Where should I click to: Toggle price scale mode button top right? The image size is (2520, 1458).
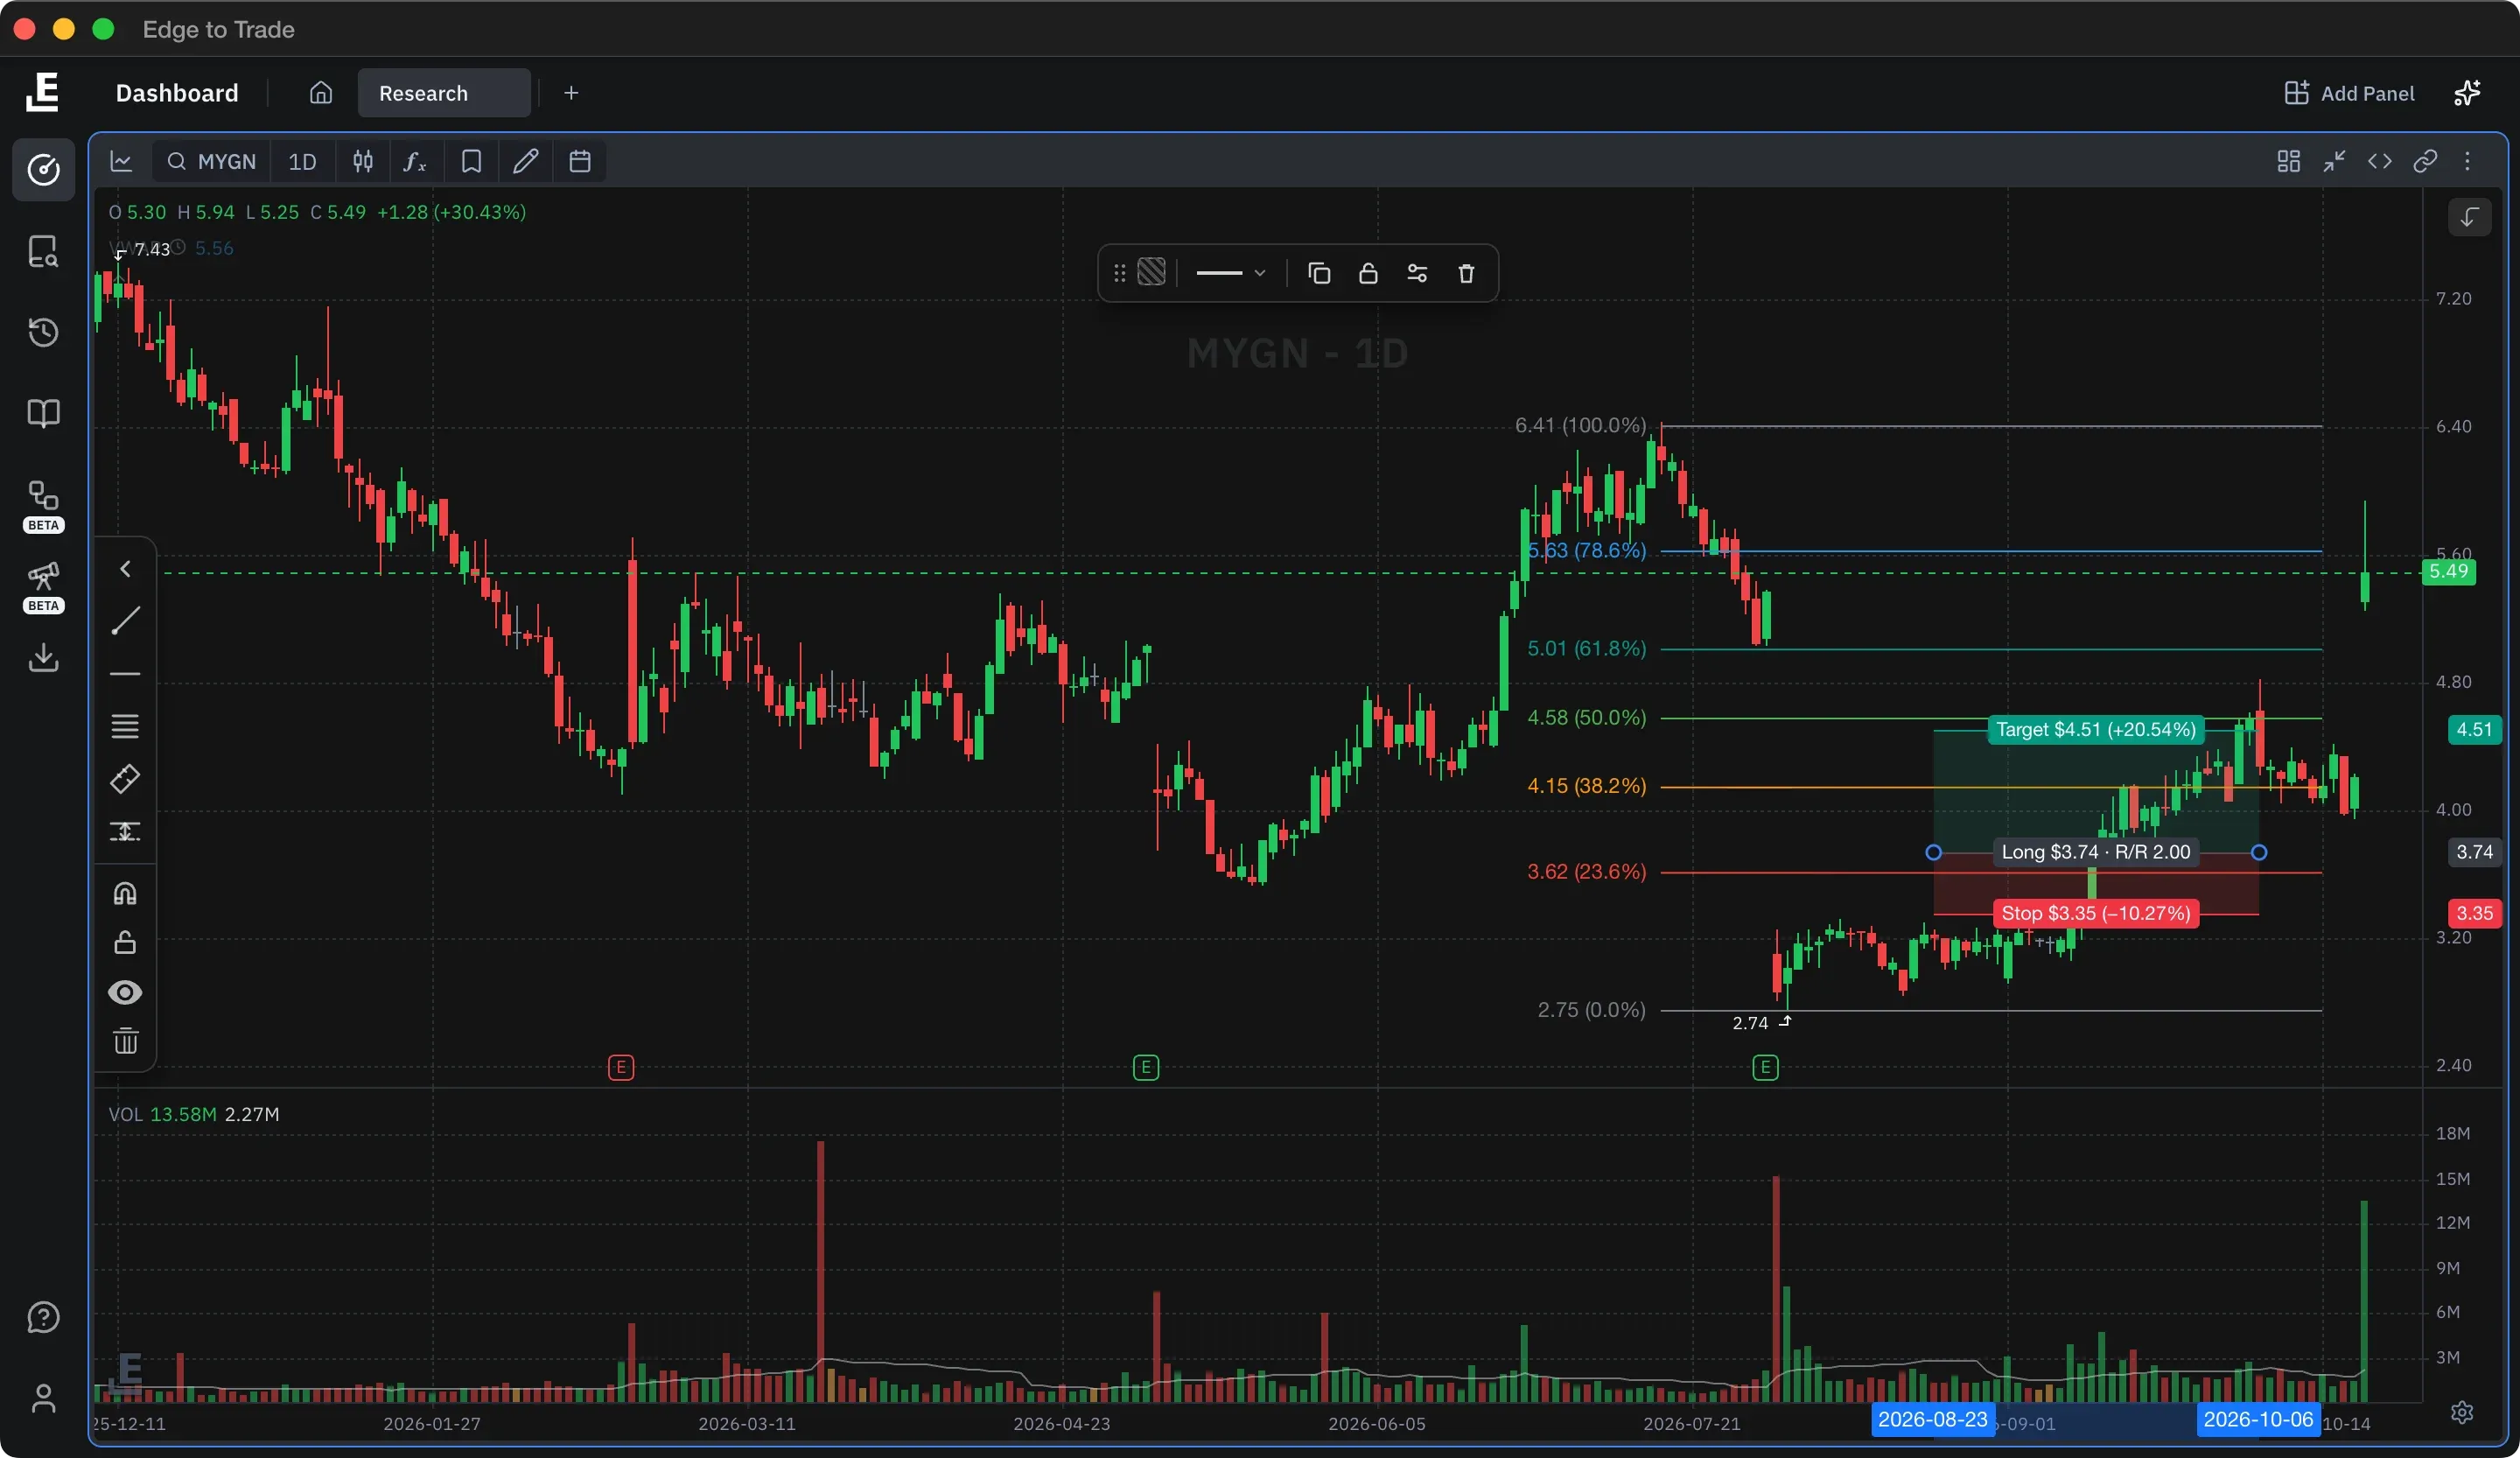(2469, 217)
